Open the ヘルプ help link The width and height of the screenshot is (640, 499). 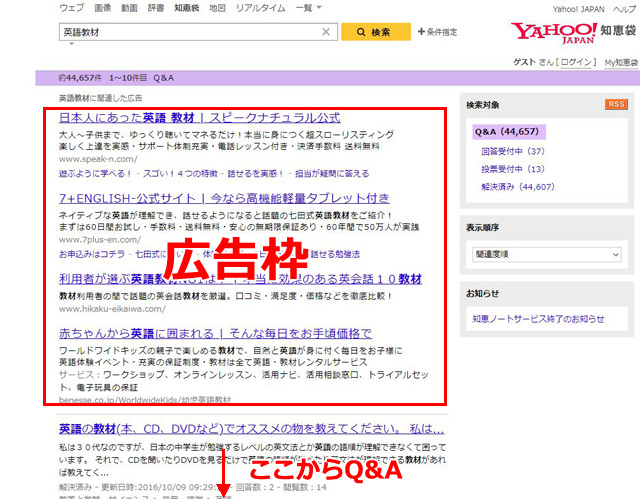coord(624,9)
